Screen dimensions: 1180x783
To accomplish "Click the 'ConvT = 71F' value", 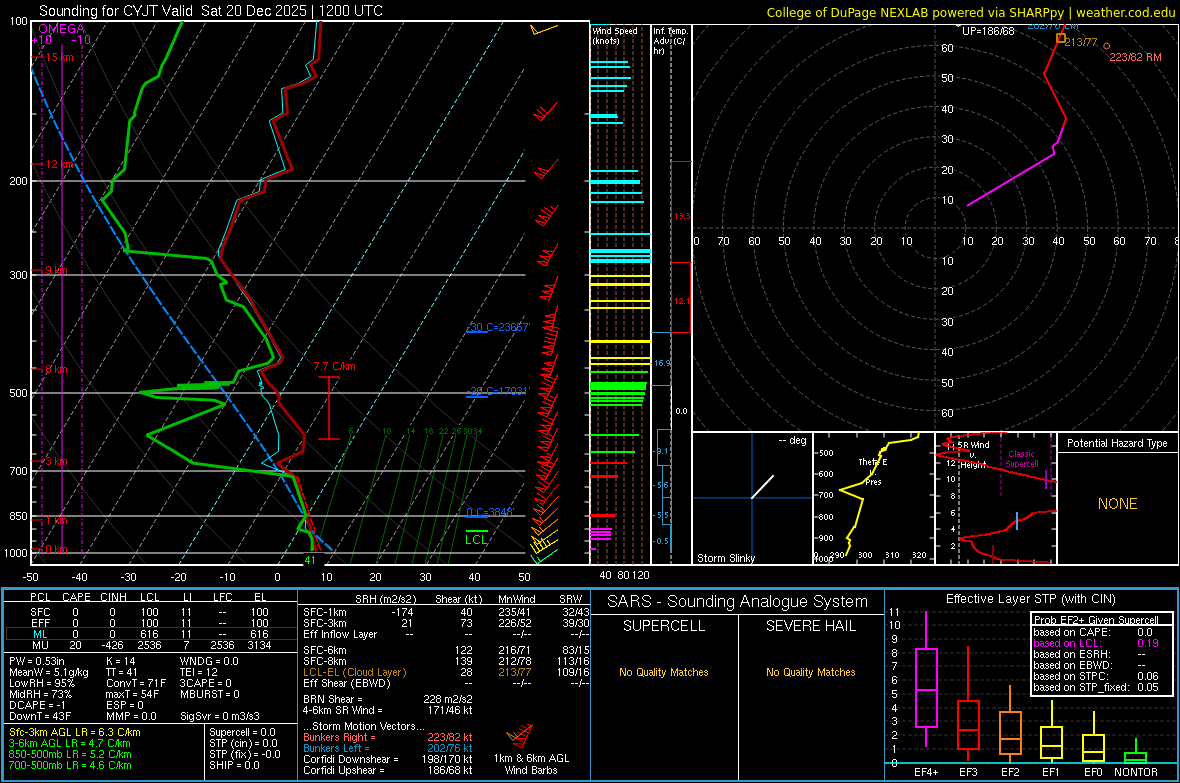I will [136, 684].
